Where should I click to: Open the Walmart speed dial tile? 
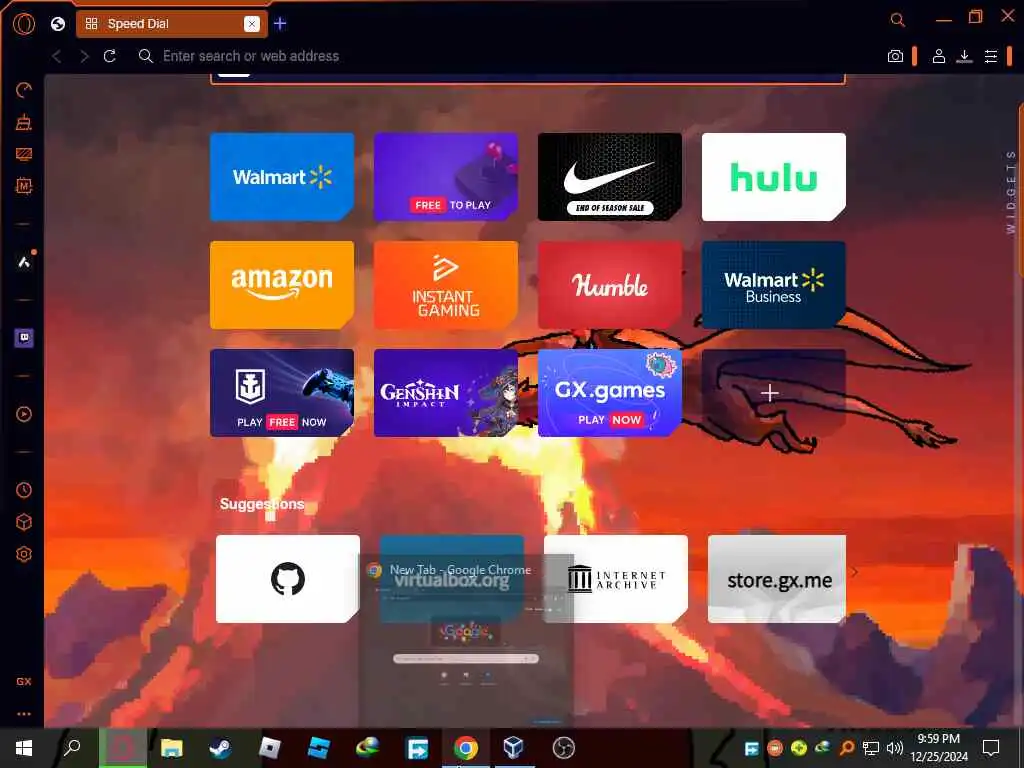coord(282,177)
